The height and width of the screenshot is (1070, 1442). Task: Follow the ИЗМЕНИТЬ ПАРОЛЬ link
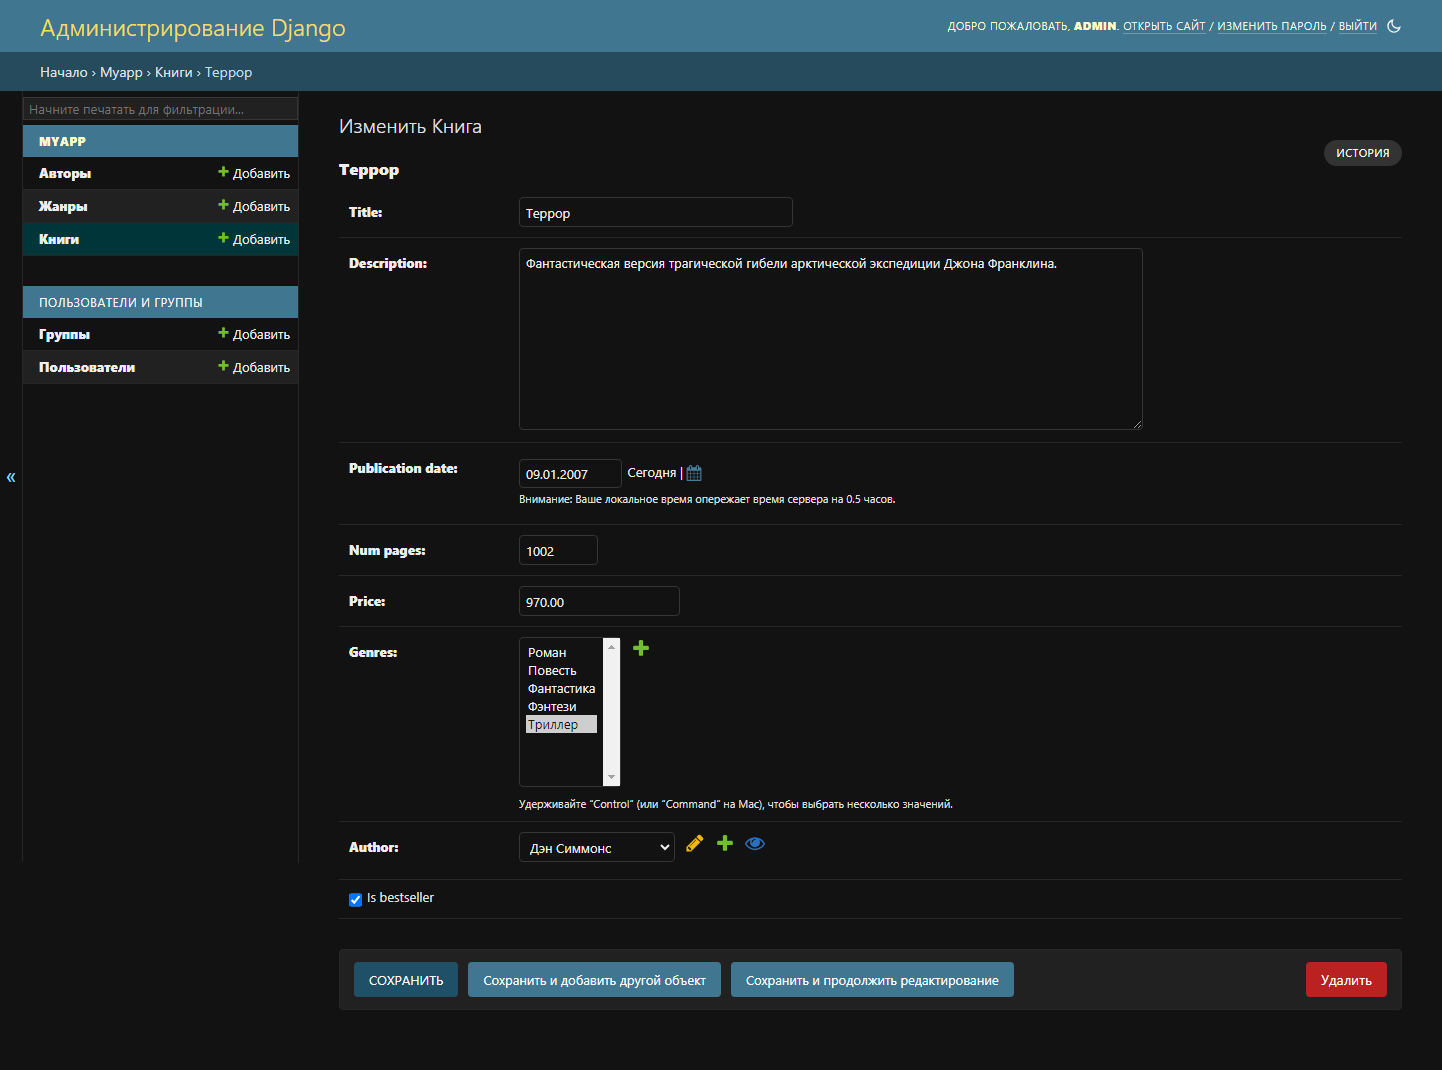[1272, 26]
